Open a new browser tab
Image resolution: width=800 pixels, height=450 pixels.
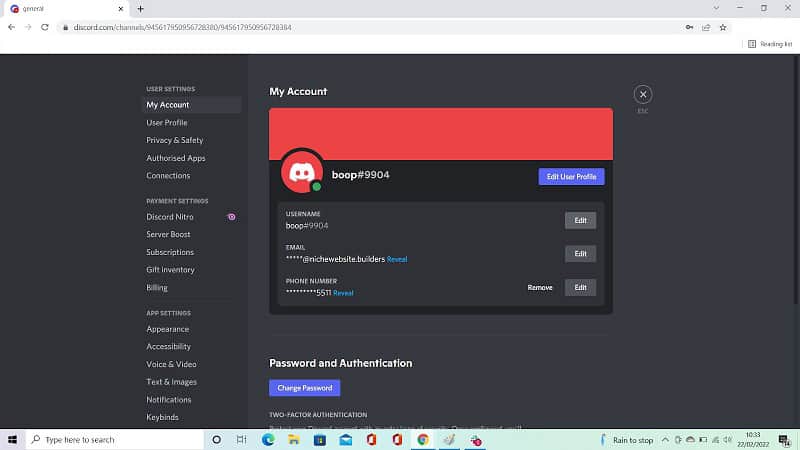pyautogui.click(x=140, y=9)
